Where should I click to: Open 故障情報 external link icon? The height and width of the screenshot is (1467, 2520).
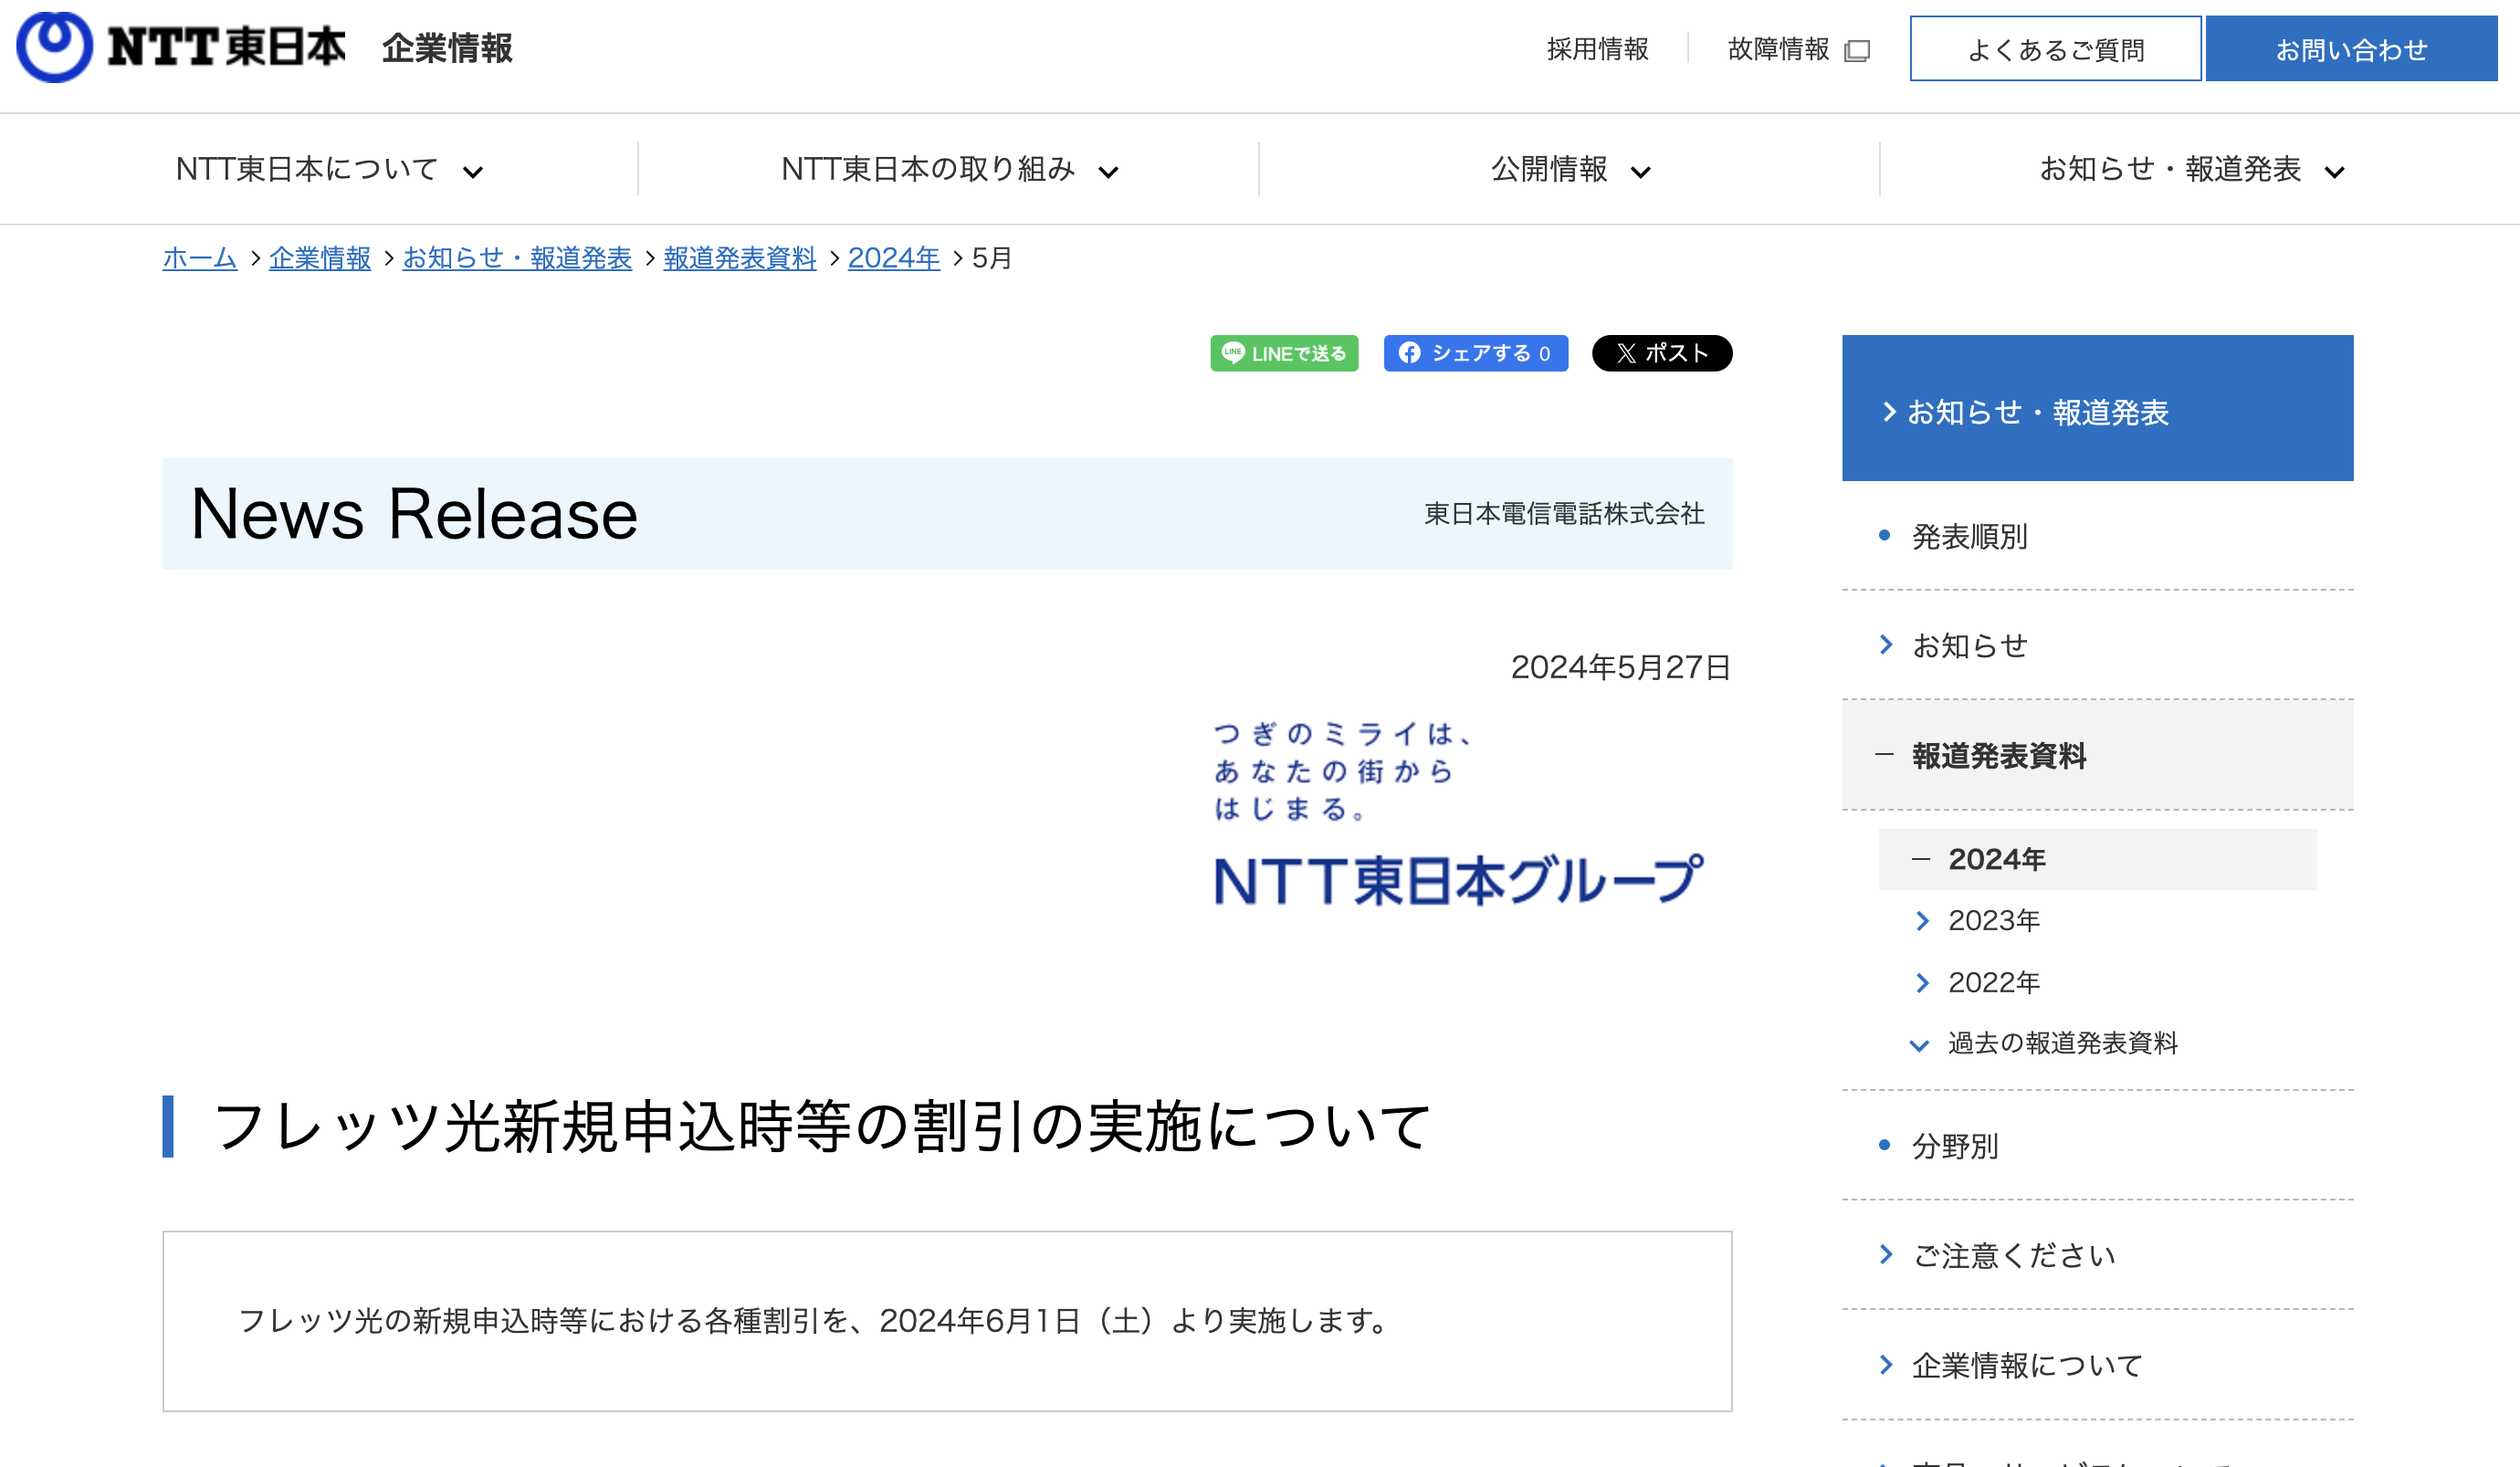(1857, 50)
